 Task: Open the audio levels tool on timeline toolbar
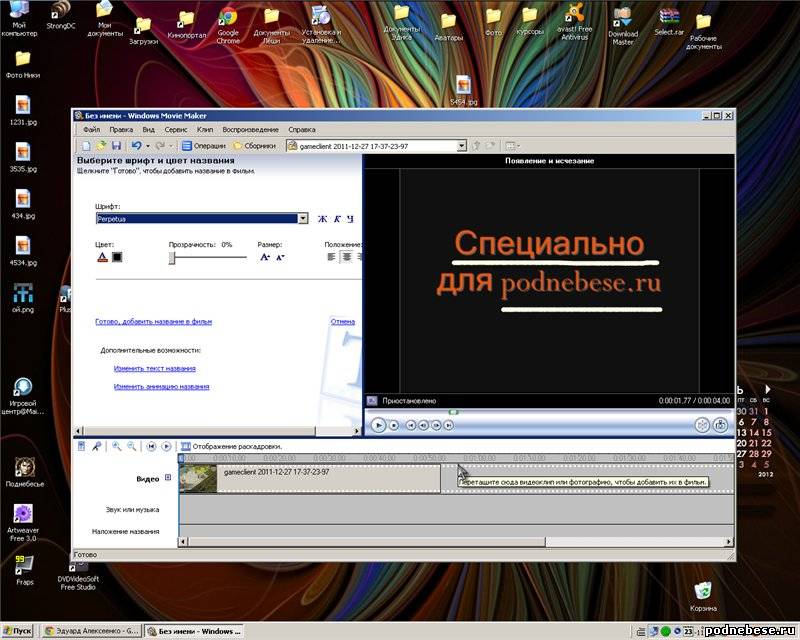tap(82, 447)
